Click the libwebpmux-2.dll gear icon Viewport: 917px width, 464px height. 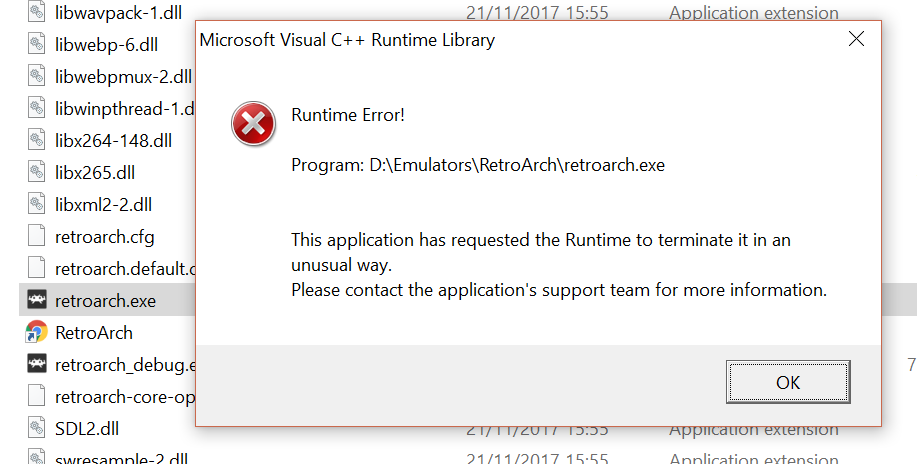36,76
